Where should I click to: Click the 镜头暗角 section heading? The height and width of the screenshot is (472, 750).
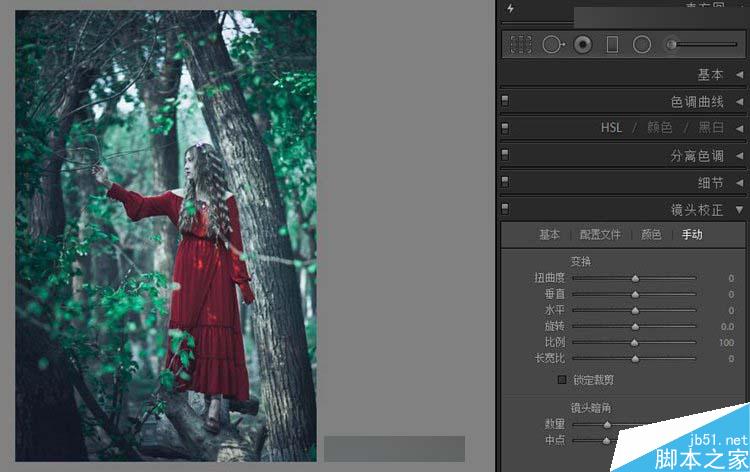pyautogui.click(x=591, y=408)
